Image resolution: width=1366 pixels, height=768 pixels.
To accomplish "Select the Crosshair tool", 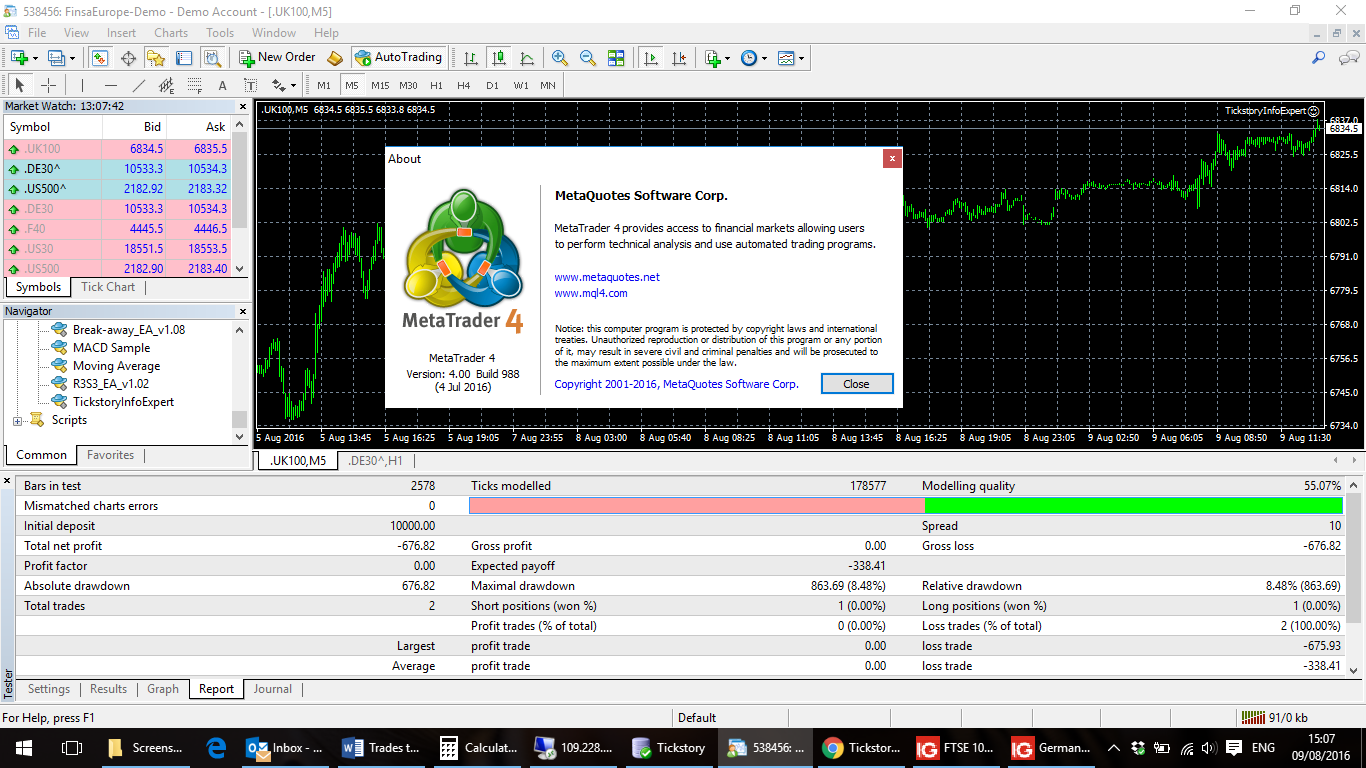I will (x=48, y=85).
